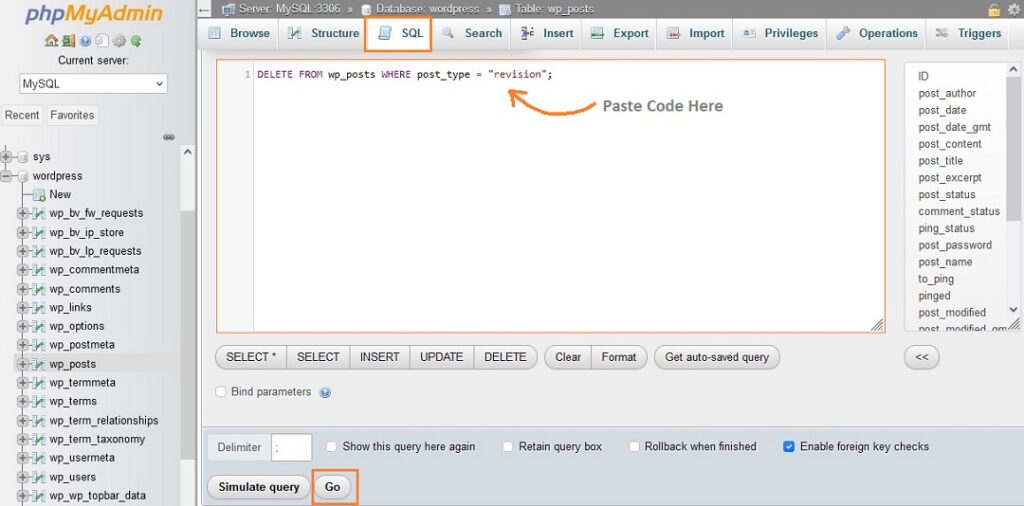
Task: Click the wp_comments table icon in tree
Action: click(x=39, y=289)
